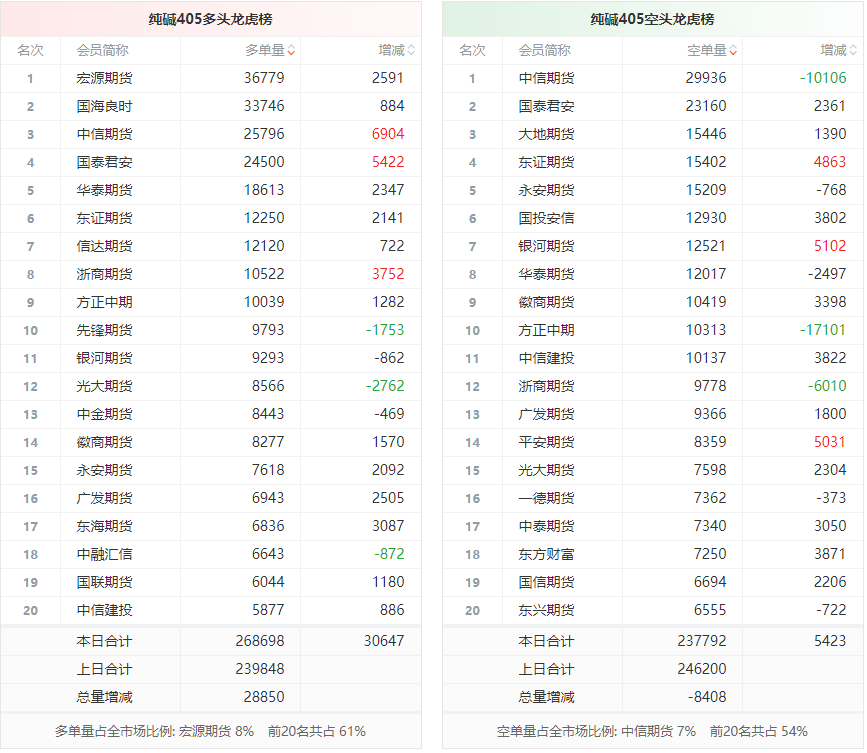Select 信达期货 row name
867x753 pixels.
(105, 246)
